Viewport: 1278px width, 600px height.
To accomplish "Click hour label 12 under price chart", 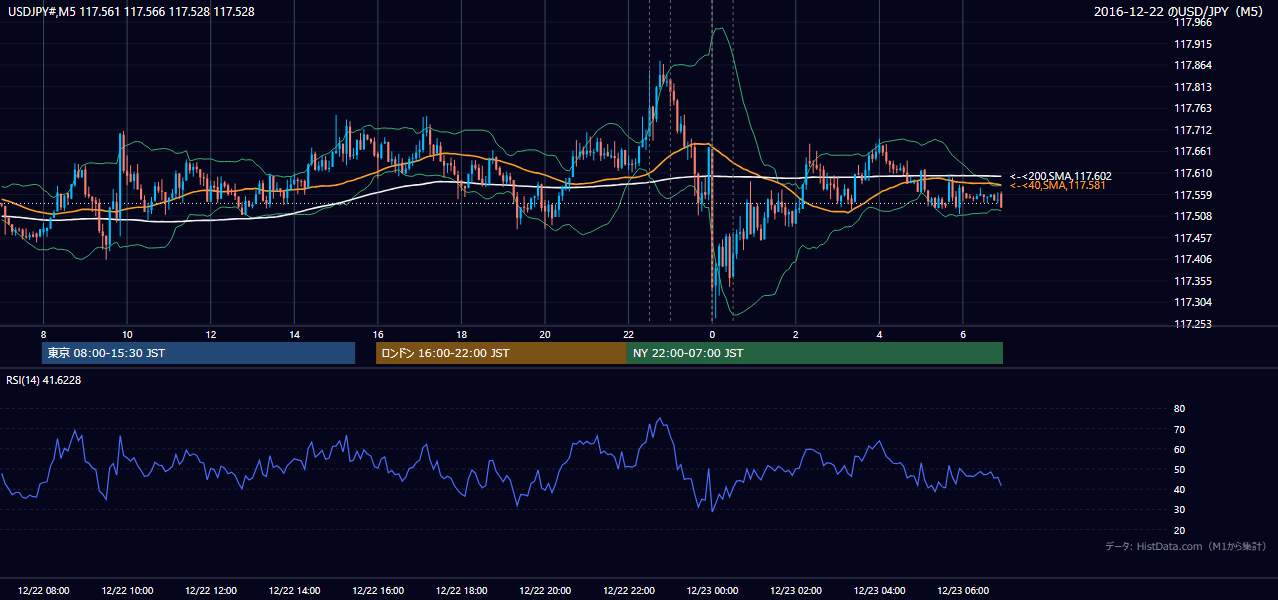I will coord(211,334).
